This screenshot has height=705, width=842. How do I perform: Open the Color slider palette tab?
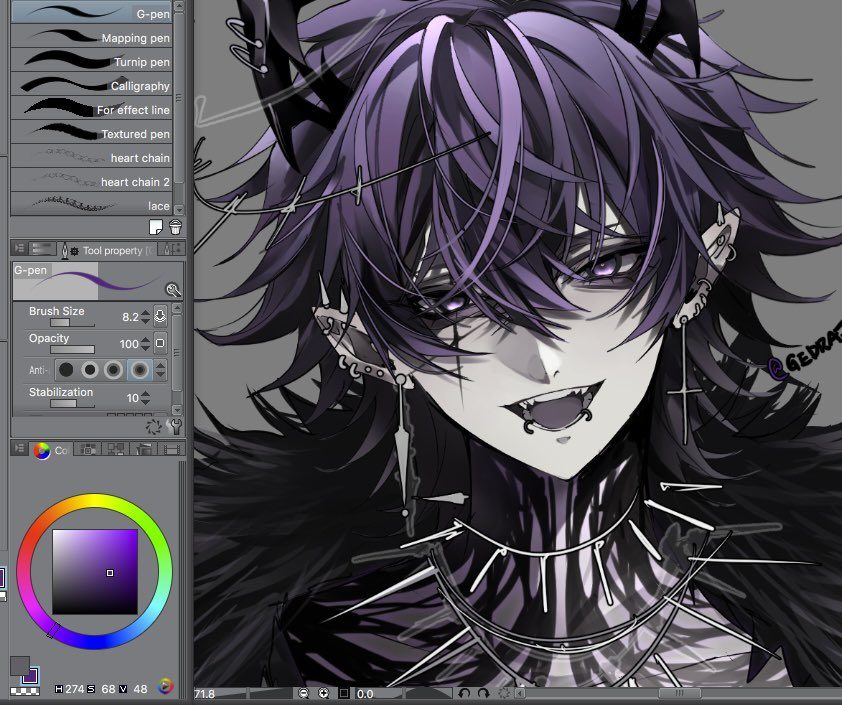point(88,449)
